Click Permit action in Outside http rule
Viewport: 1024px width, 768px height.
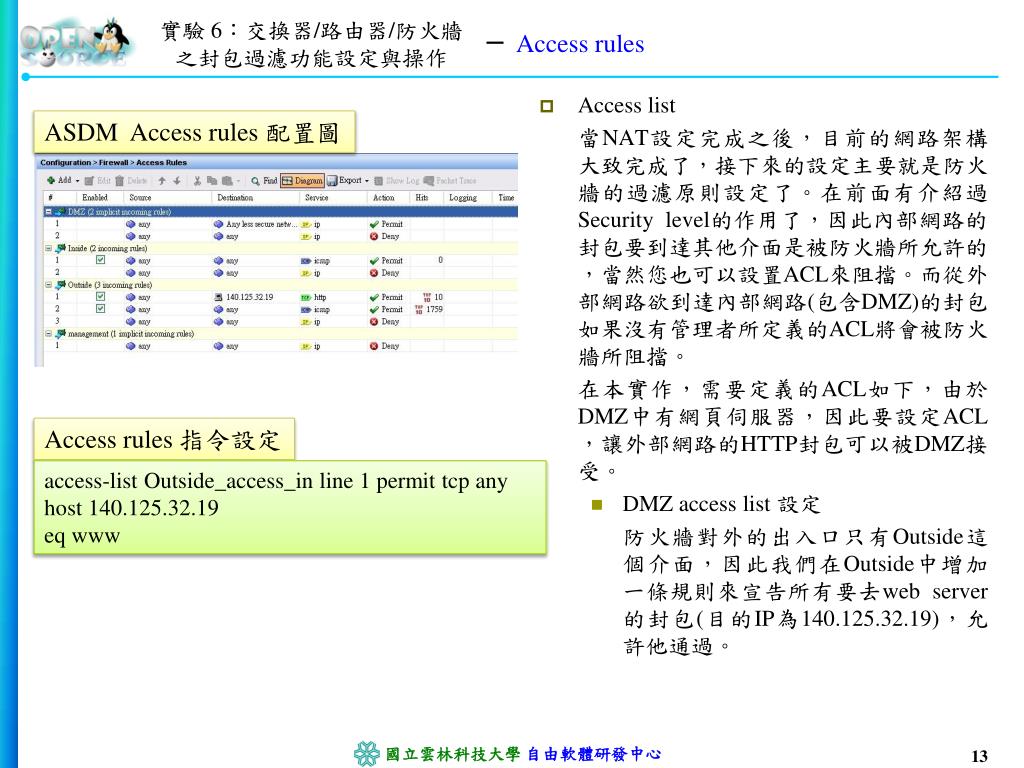pyautogui.click(x=387, y=297)
